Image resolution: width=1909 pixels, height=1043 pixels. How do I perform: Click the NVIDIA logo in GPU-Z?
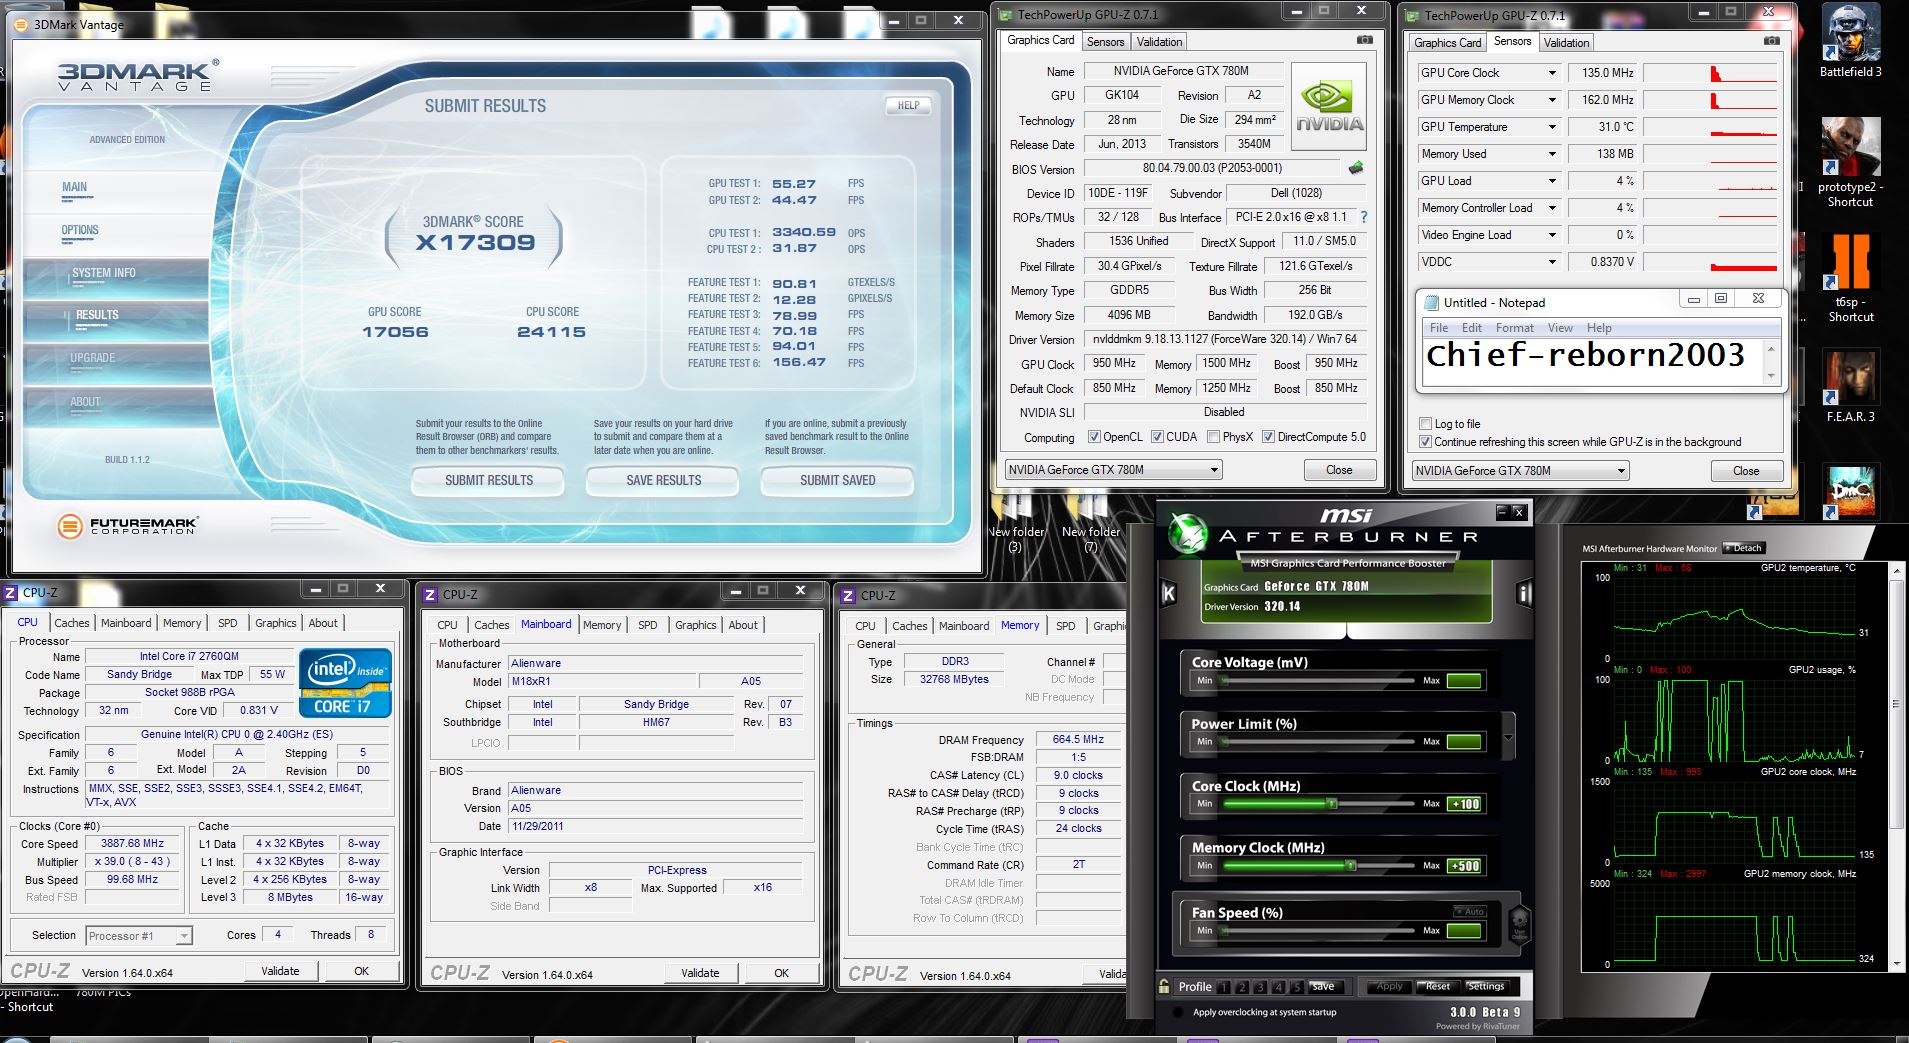point(1329,107)
